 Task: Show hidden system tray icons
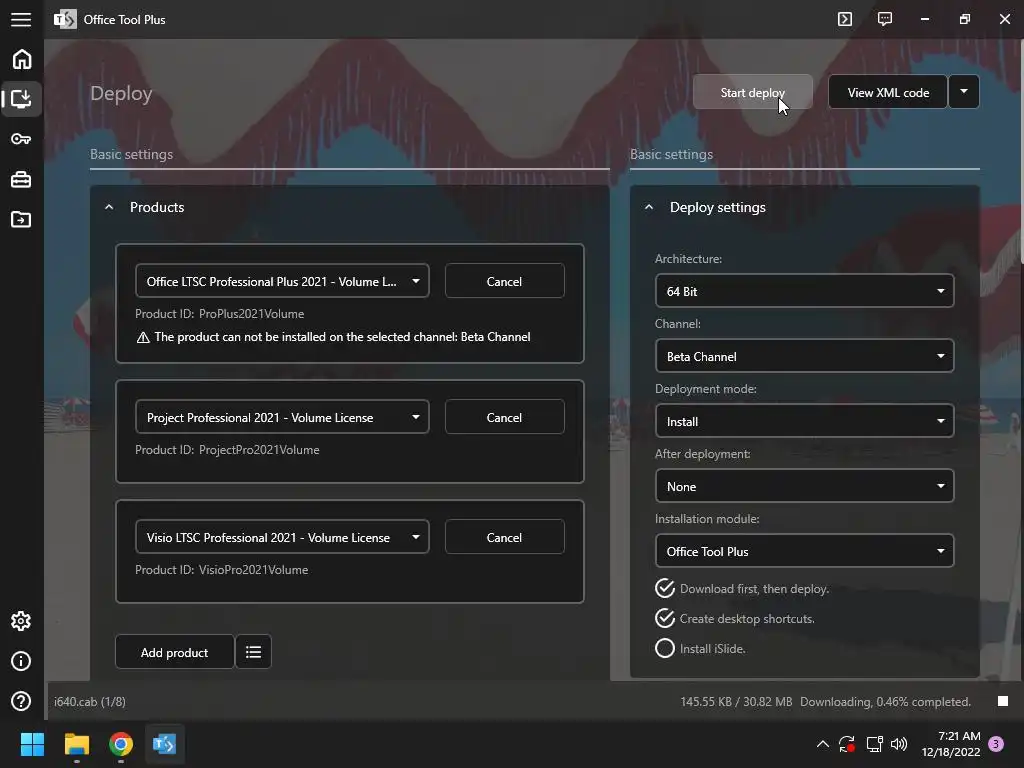click(x=823, y=744)
